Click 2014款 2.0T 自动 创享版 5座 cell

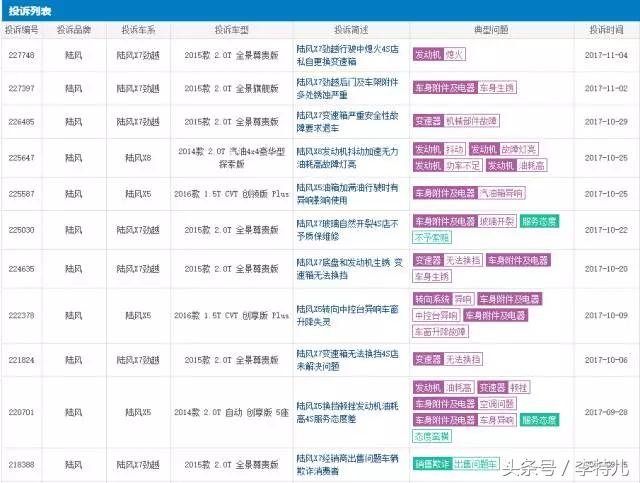[231, 412]
